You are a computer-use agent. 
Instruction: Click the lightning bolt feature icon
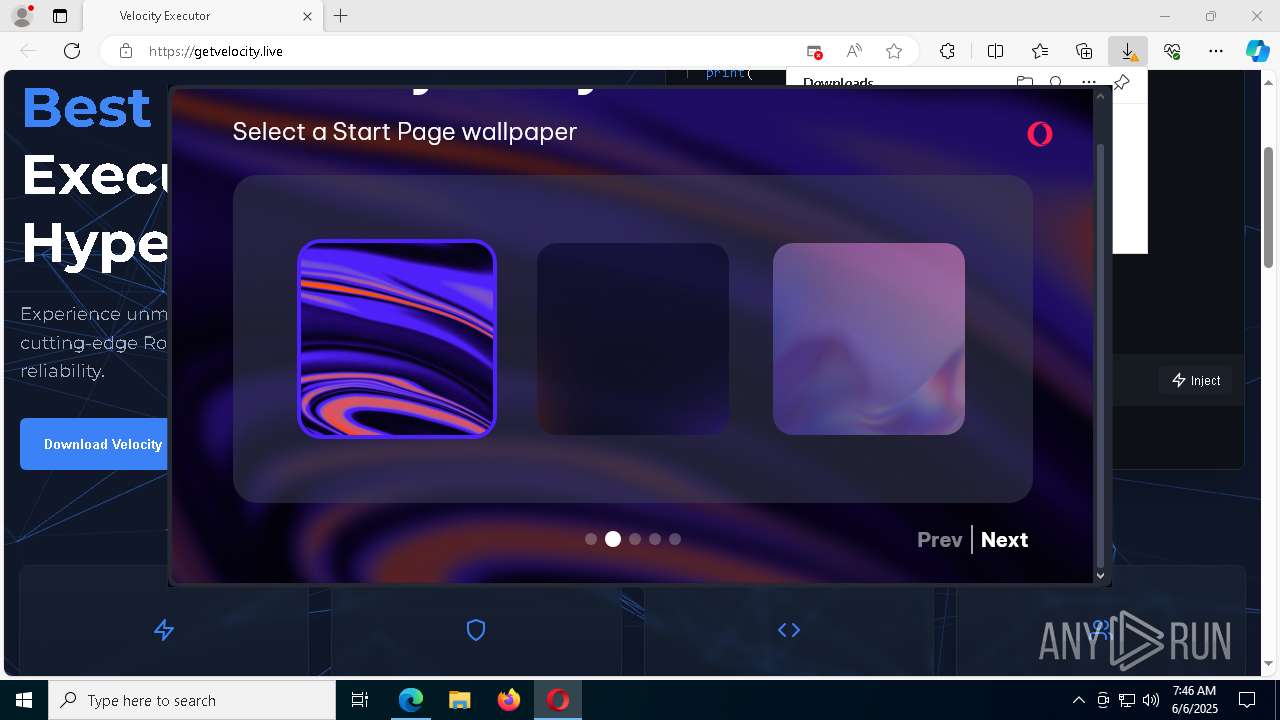coord(164,630)
